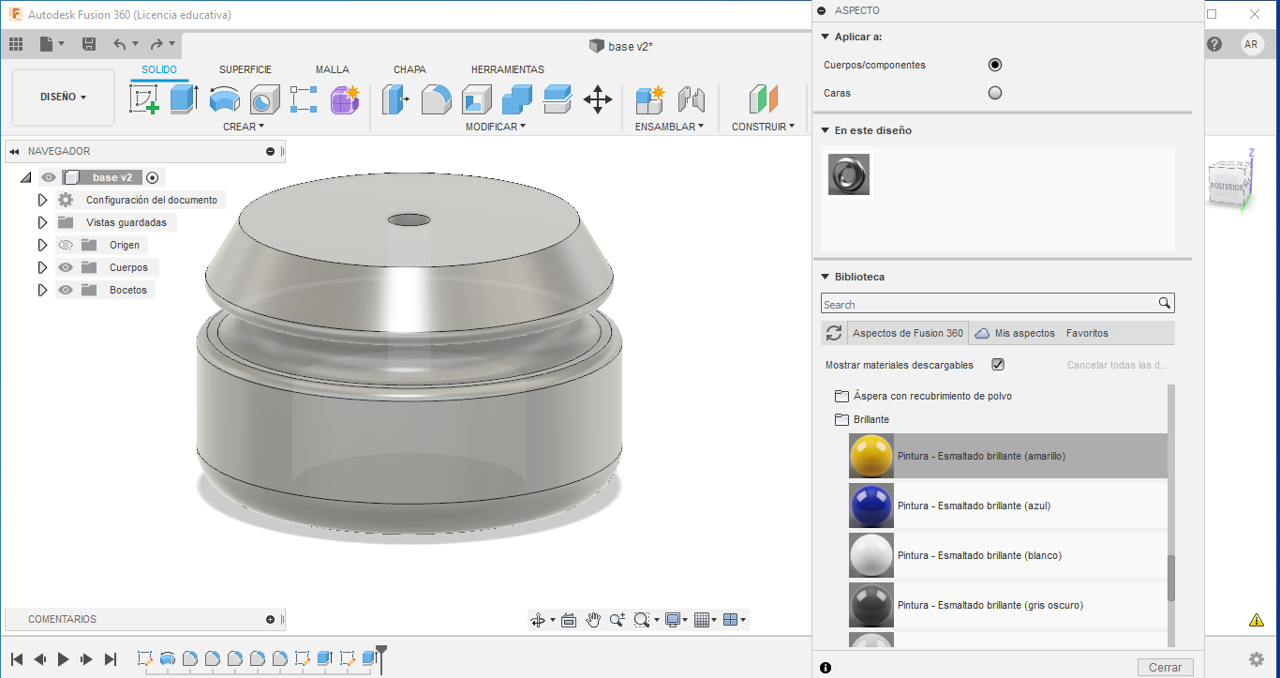Collapse the Biblioteca section
The width and height of the screenshot is (1280, 678).
coord(826,277)
